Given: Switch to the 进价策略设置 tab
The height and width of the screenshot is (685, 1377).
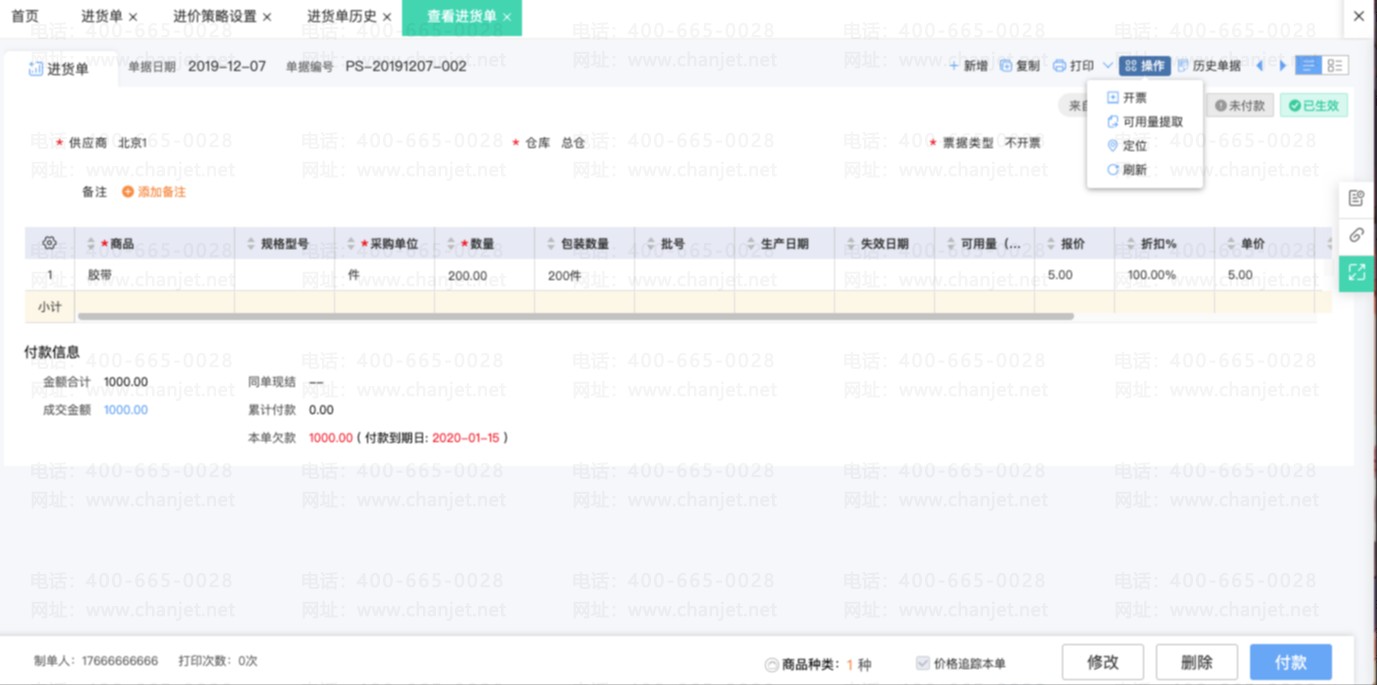Looking at the screenshot, I should 215,16.
